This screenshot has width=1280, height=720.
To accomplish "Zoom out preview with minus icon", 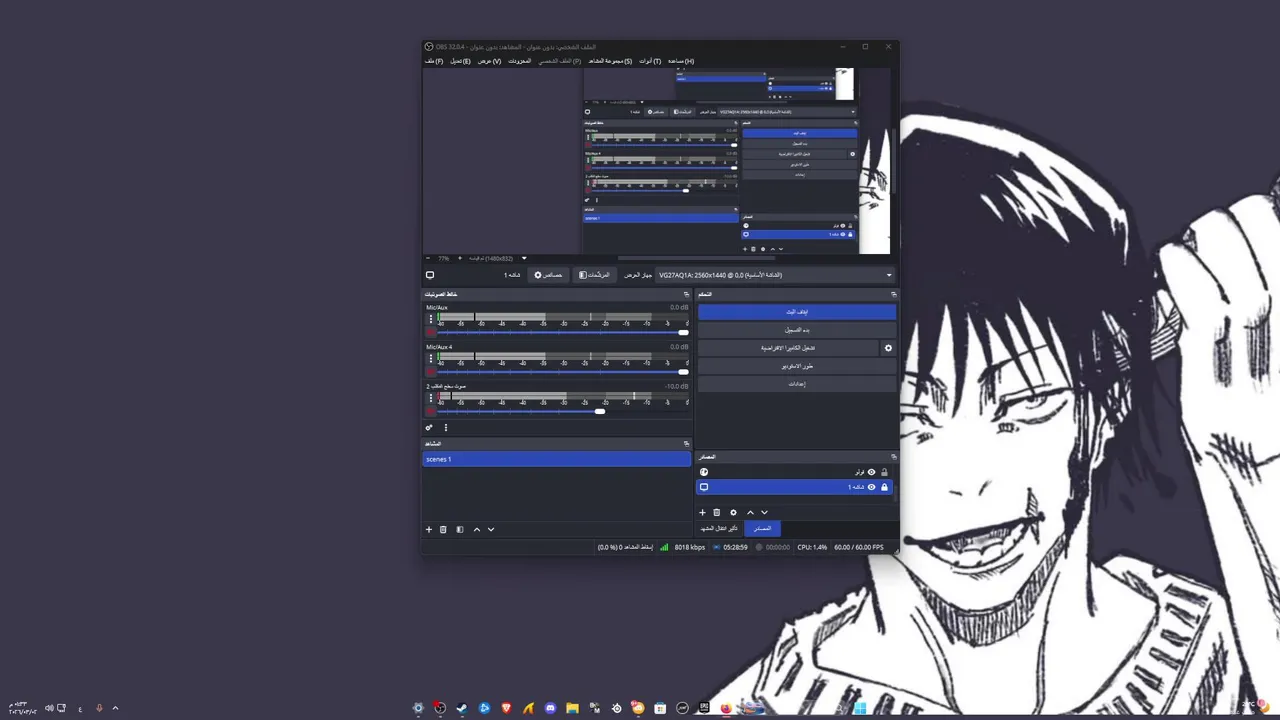I will pyautogui.click(x=428, y=258).
